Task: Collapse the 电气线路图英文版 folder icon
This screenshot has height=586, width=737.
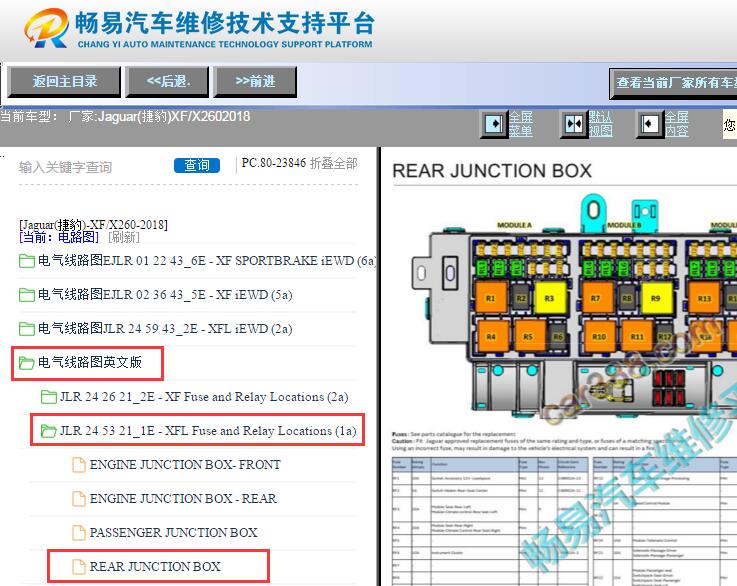Action: [x=26, y=363]
